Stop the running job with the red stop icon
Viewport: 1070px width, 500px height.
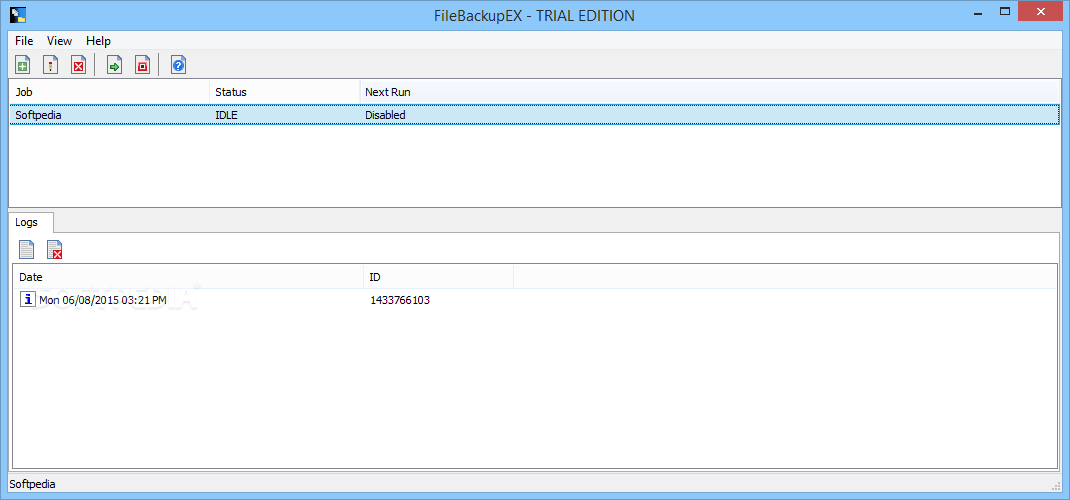click(142, 65)
